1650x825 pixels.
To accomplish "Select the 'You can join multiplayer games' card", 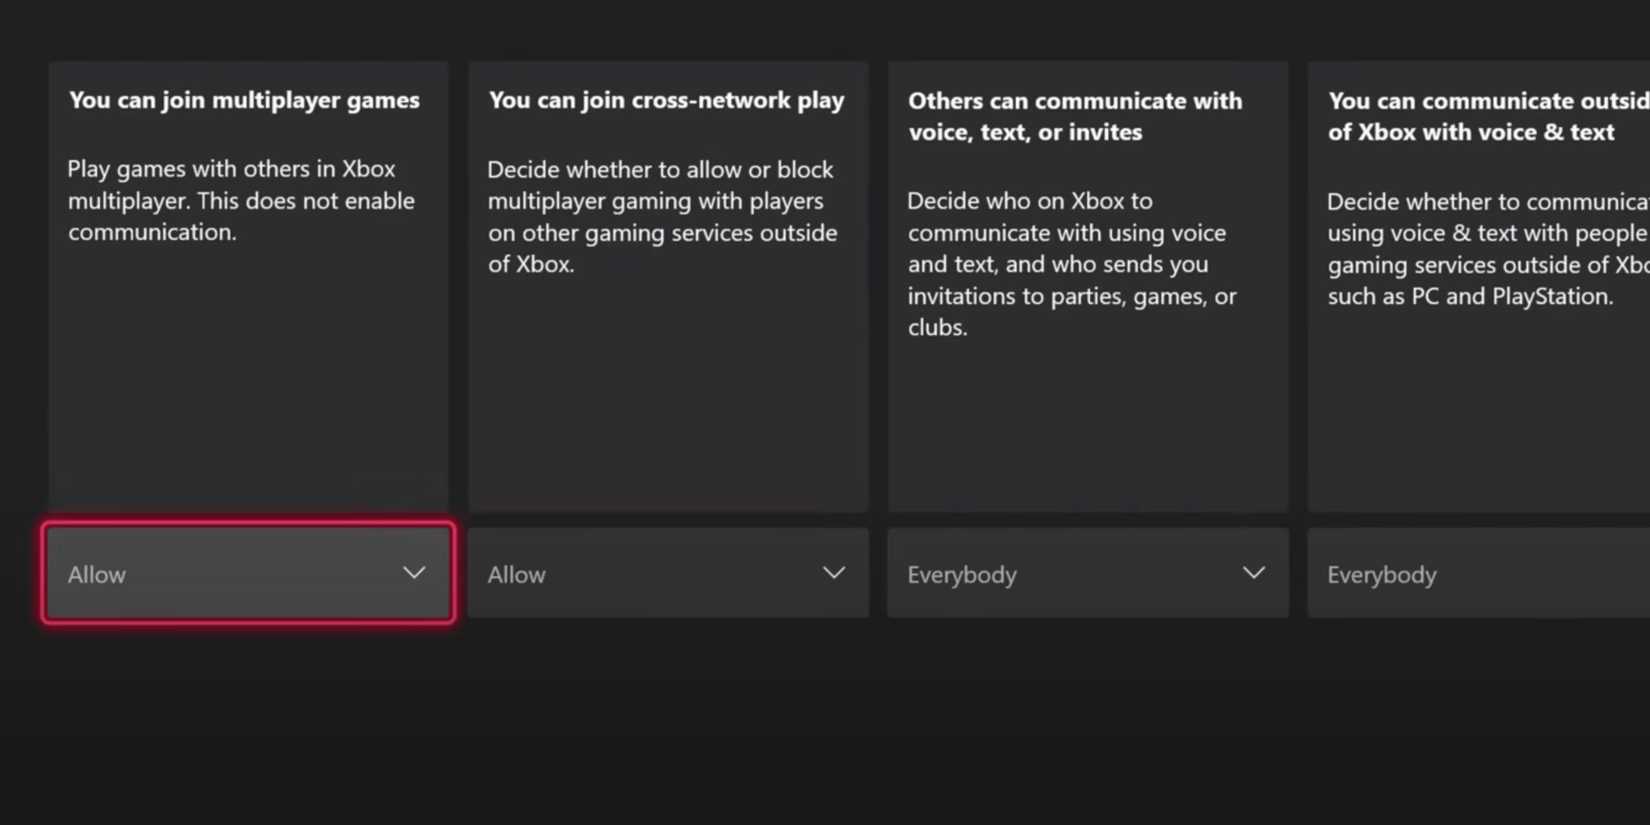I will 248,287.
